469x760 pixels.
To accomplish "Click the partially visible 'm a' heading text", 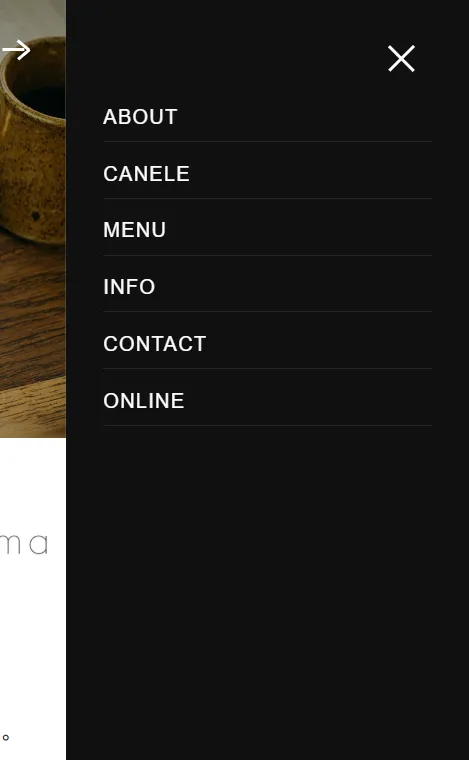I will click(x=24, y=544).
